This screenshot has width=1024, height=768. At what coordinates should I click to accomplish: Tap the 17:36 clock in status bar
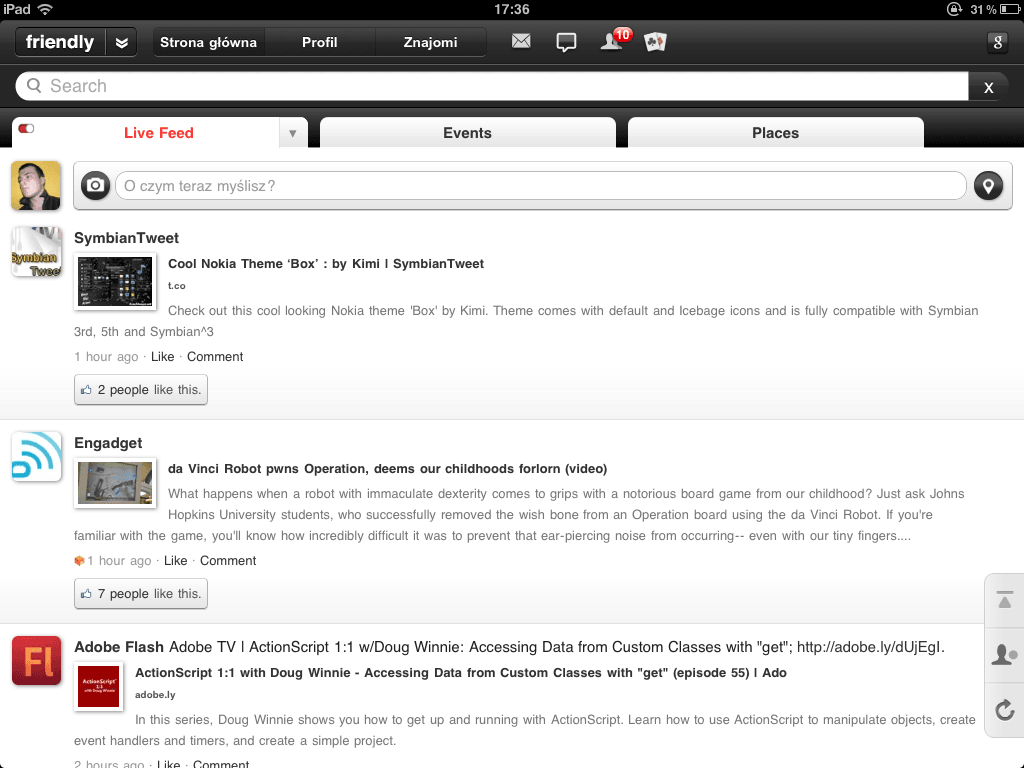(512, 9)
